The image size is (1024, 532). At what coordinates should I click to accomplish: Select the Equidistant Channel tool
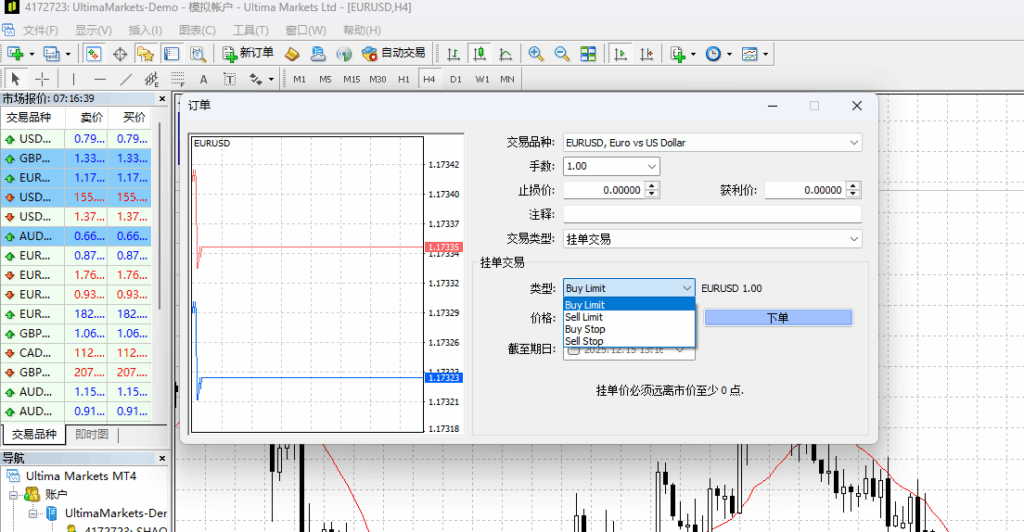152,79
